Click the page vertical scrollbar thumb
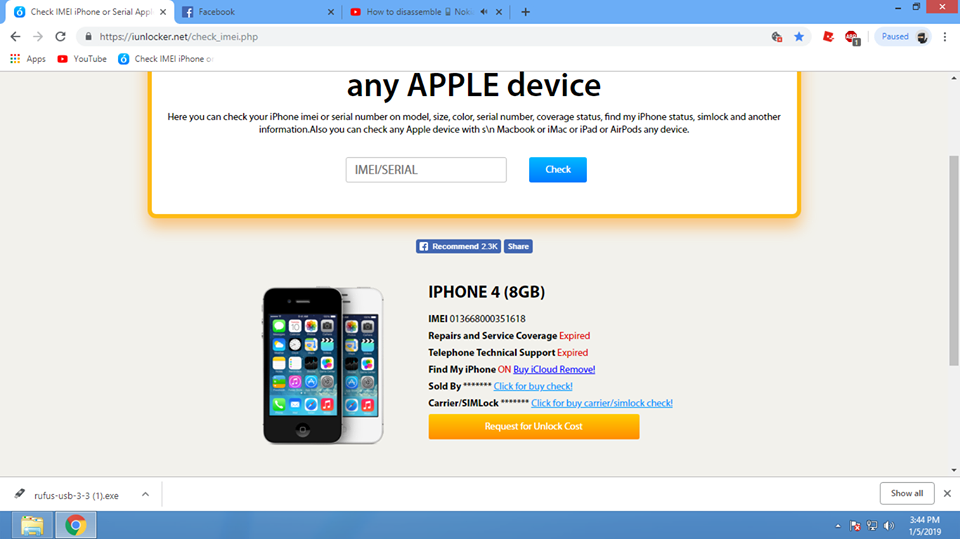 [x=954, y=260]
